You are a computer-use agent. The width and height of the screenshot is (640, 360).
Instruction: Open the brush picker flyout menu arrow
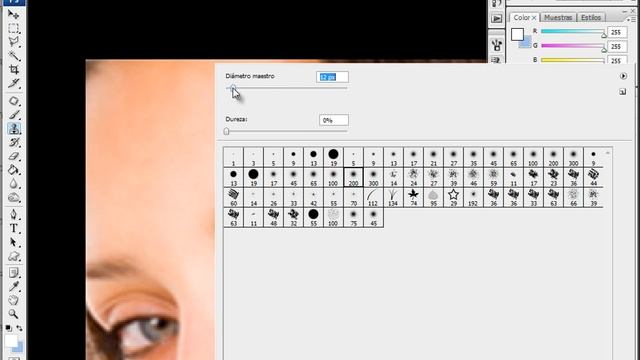tap(623, 76)
